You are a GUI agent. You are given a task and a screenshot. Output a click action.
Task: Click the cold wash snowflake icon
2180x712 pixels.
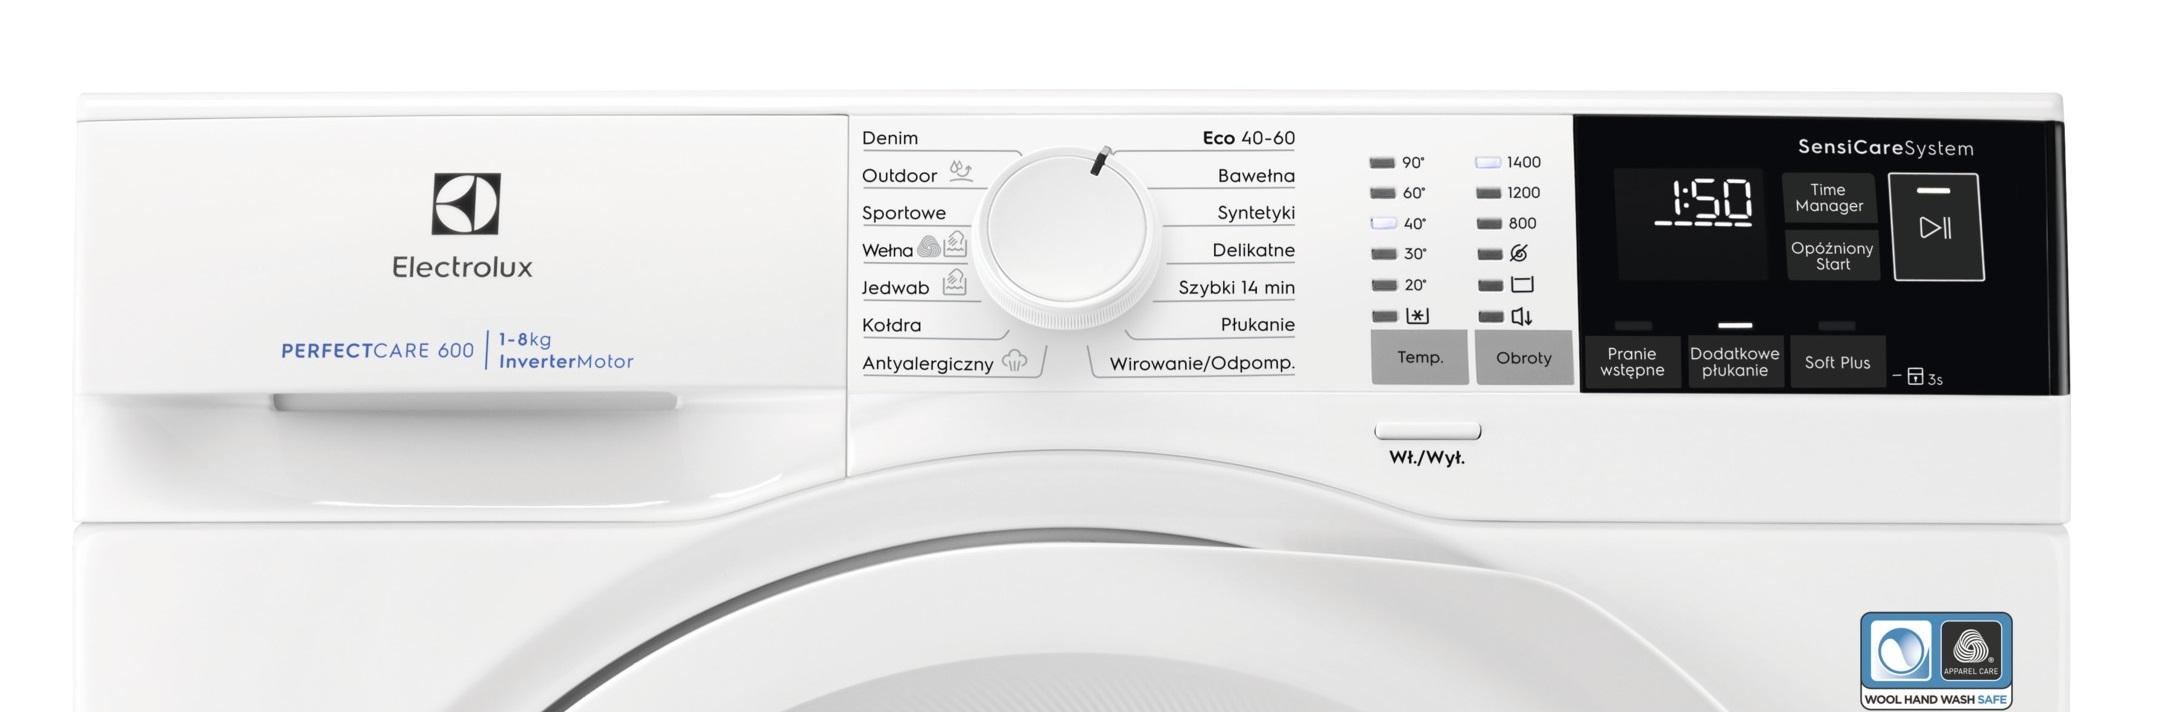1417,316
